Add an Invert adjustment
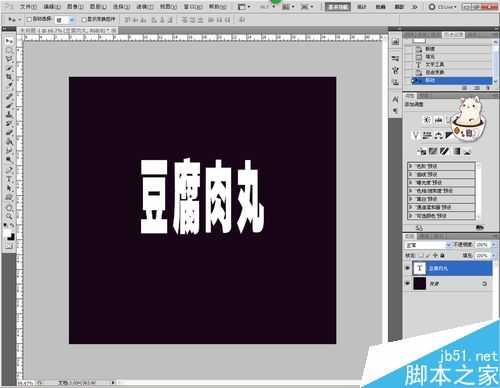This screenshot has width=500, height=388. click(x=422, y=152)
